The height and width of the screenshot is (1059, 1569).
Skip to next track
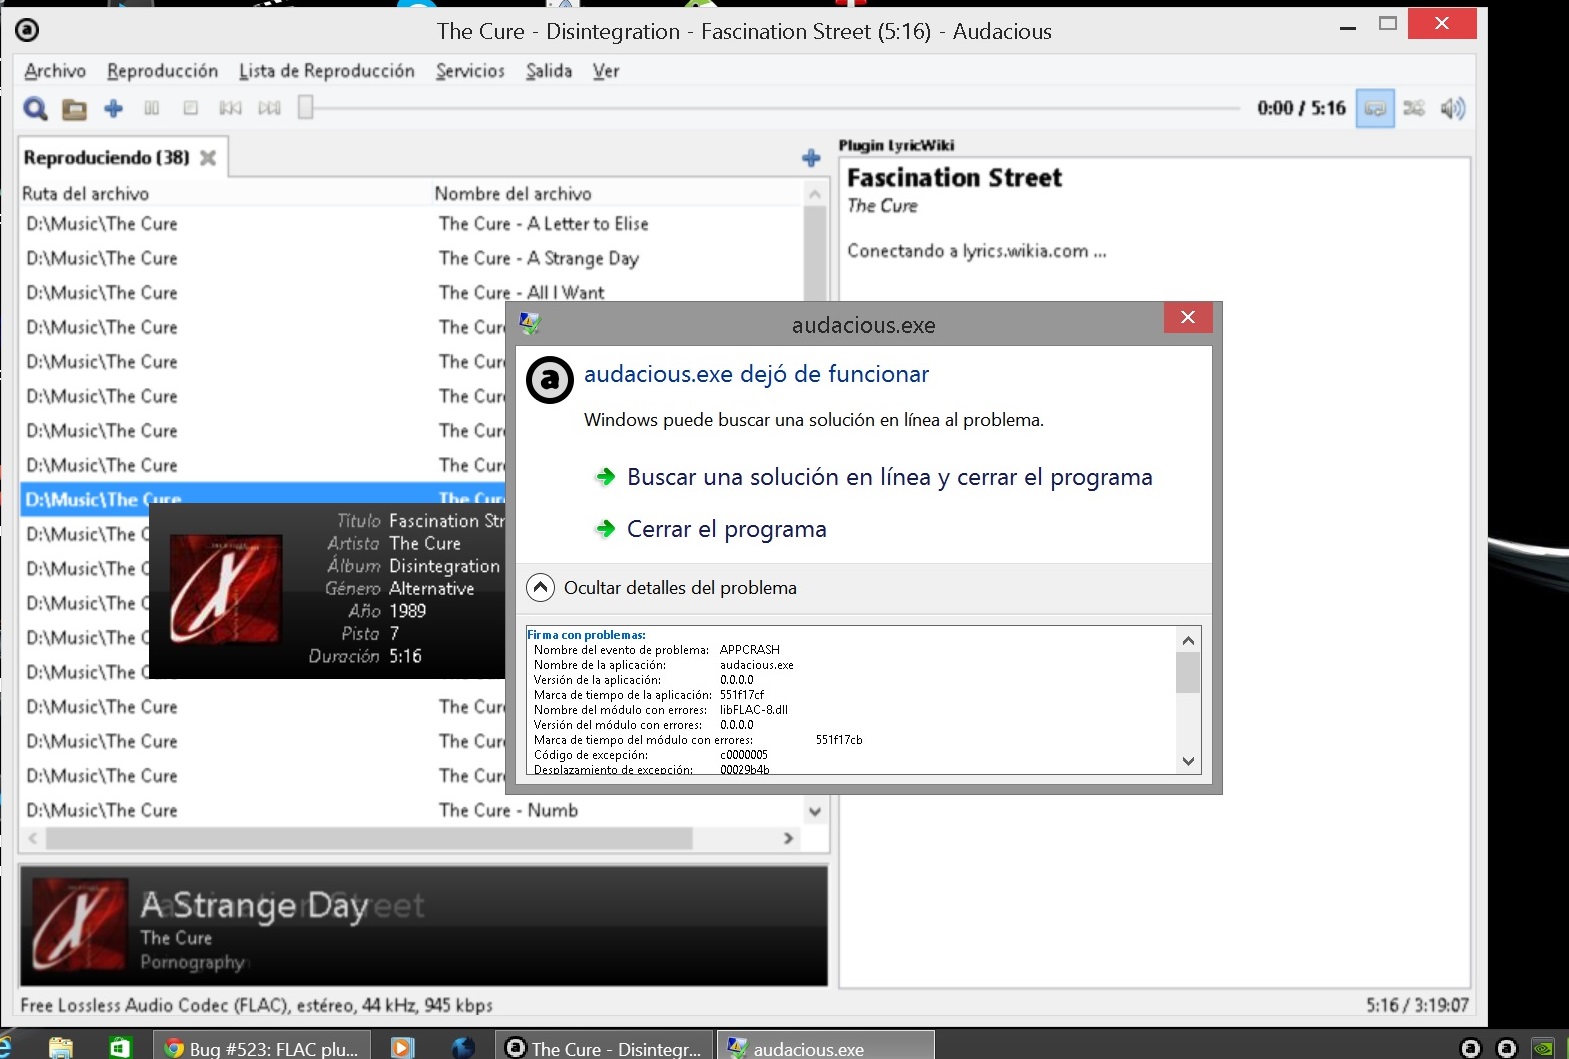pyautogui.click(x=269, y=108)
